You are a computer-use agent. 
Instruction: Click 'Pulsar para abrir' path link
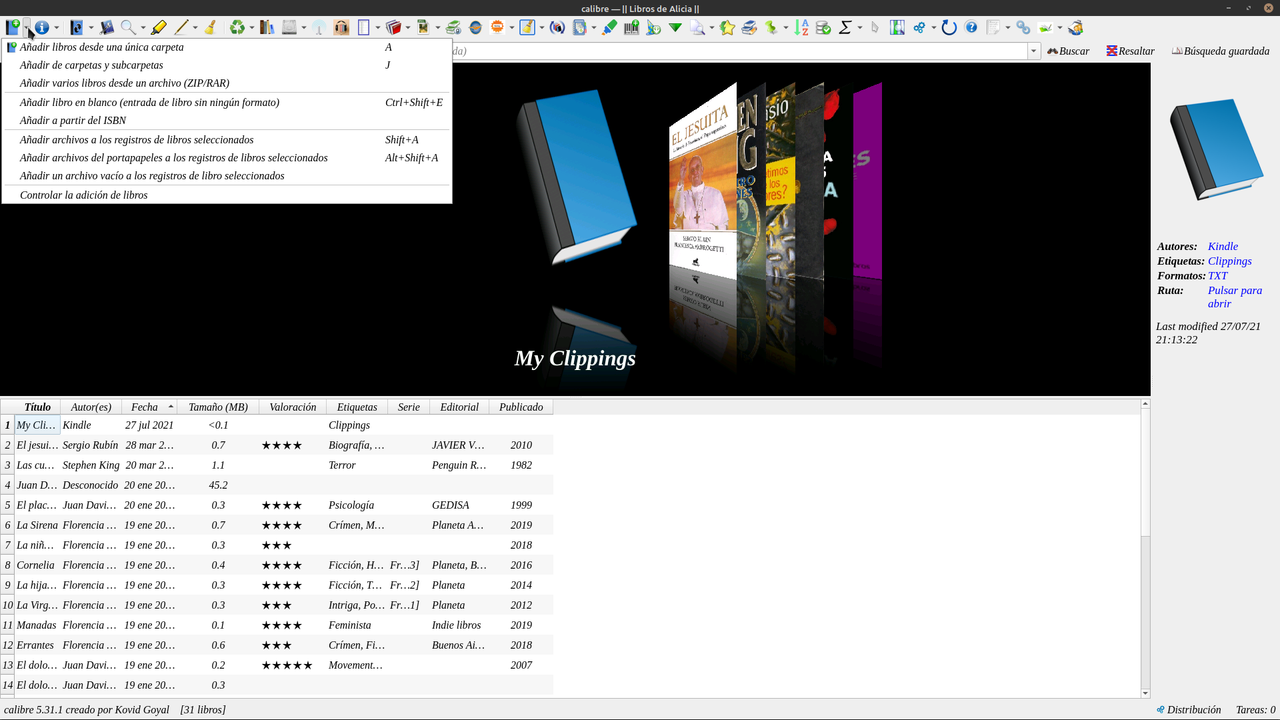point(1235,297)
